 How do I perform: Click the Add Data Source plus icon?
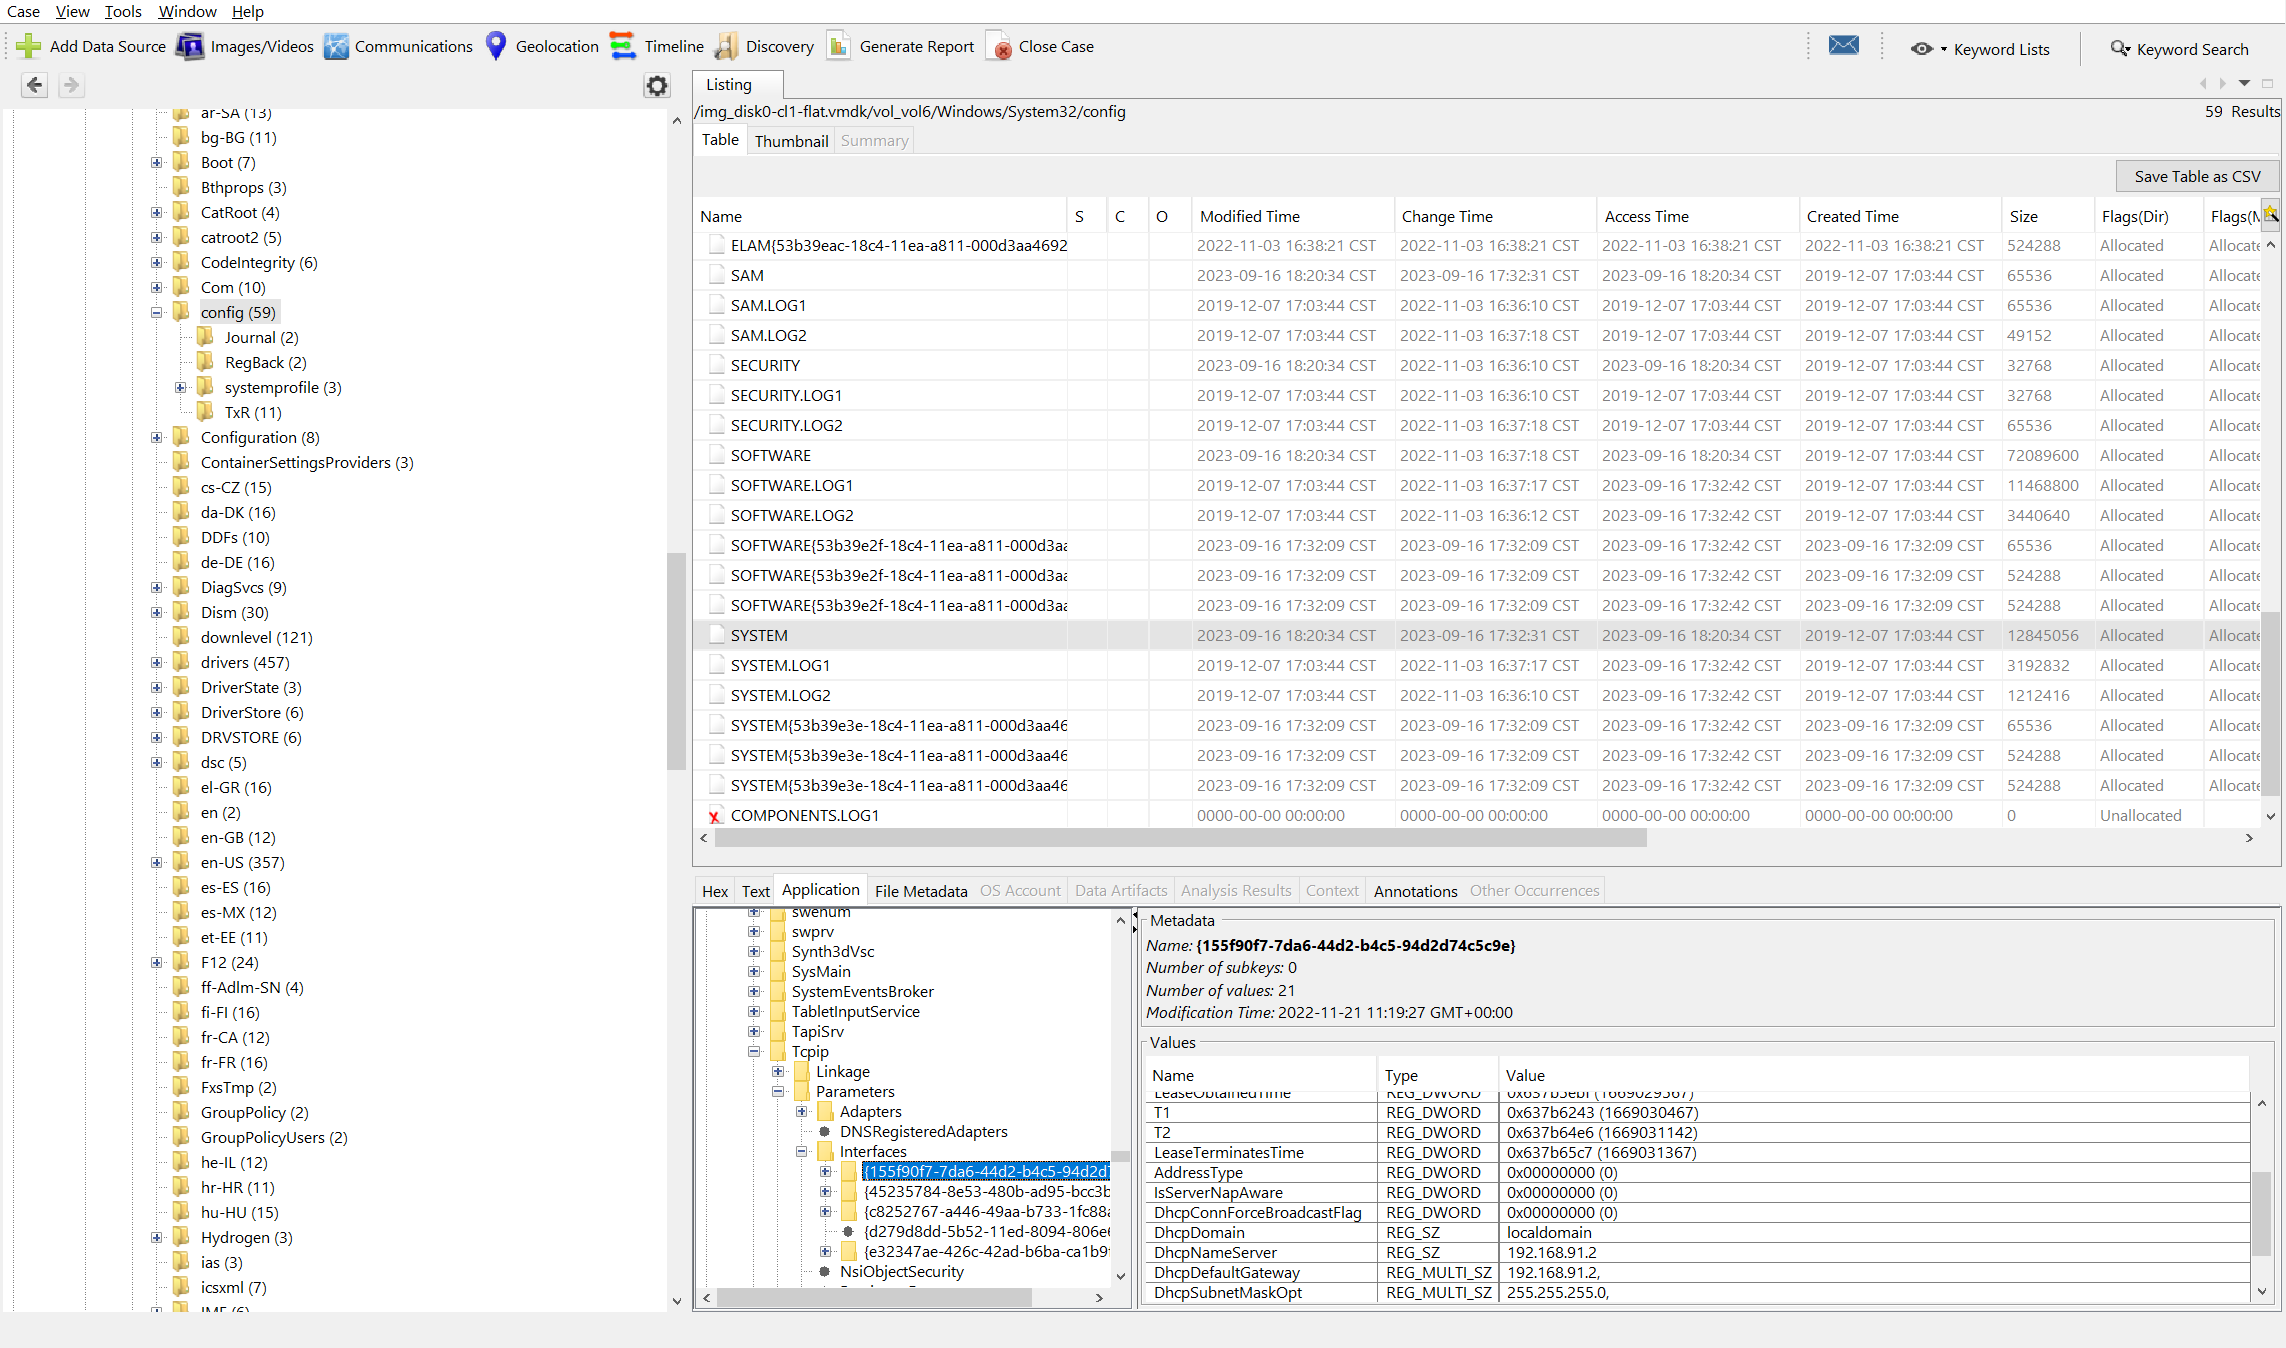[28, 46]
